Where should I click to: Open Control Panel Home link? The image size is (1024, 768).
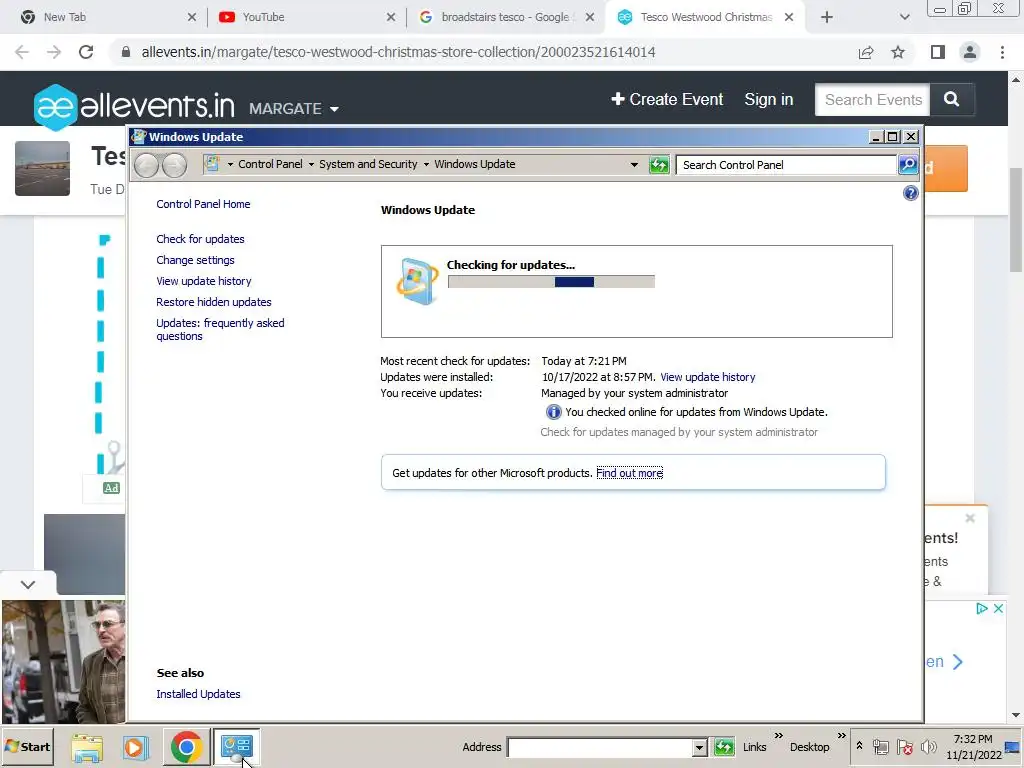[x=203, y=204]
